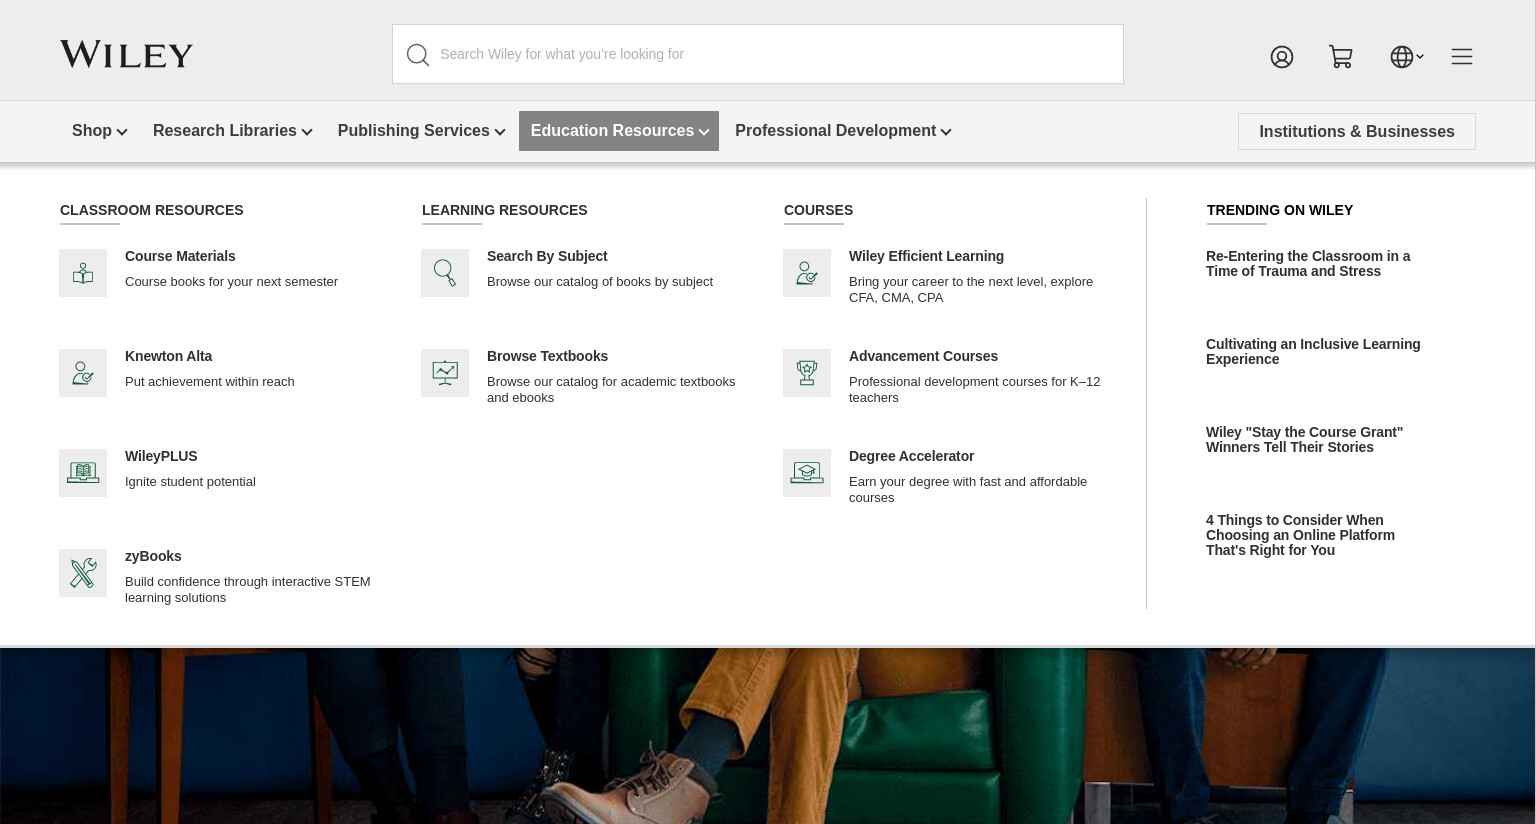The width and height of the screenshot is (1536, 824).
Task: Open the WileyPLUS link
Action: tap(161, 456)
